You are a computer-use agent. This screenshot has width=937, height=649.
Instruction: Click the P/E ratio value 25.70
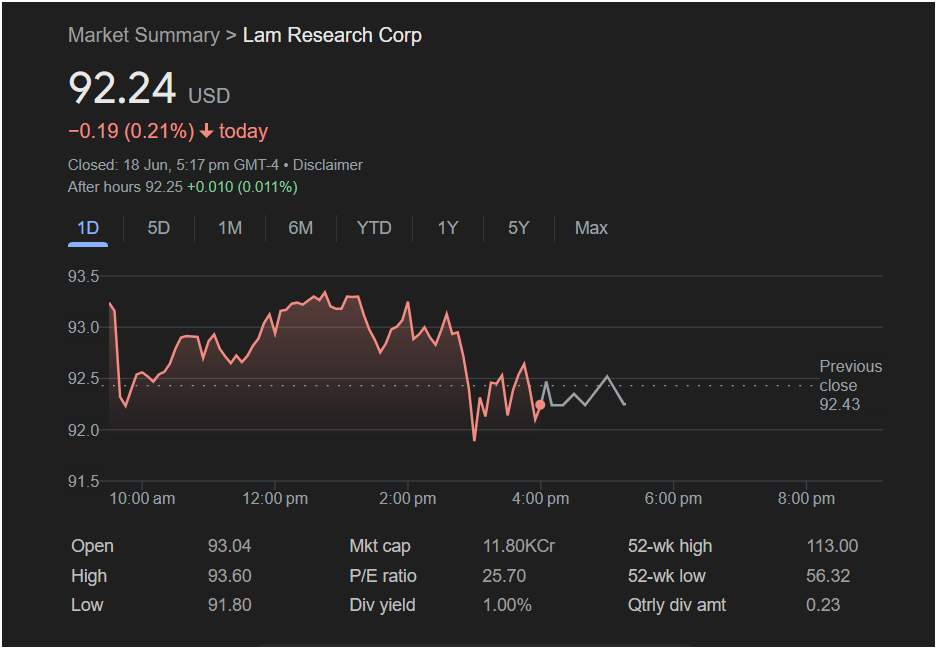tap(504, 576)
